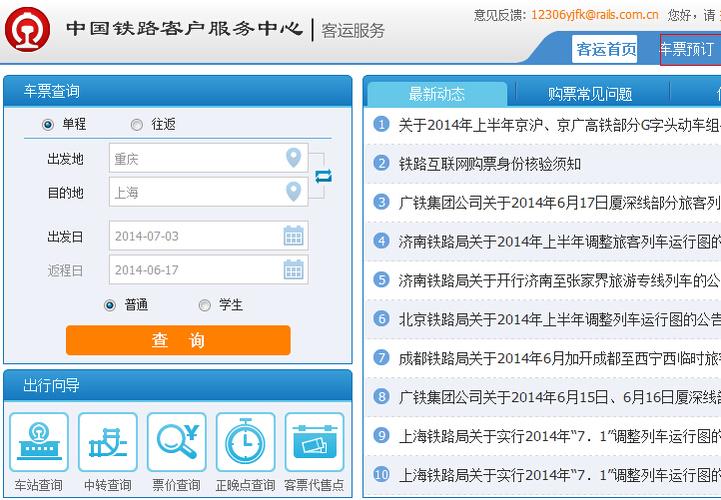Open news item 1 about 京沪、京广高铁
Viewport: 721px width, 500px height.
559,125
